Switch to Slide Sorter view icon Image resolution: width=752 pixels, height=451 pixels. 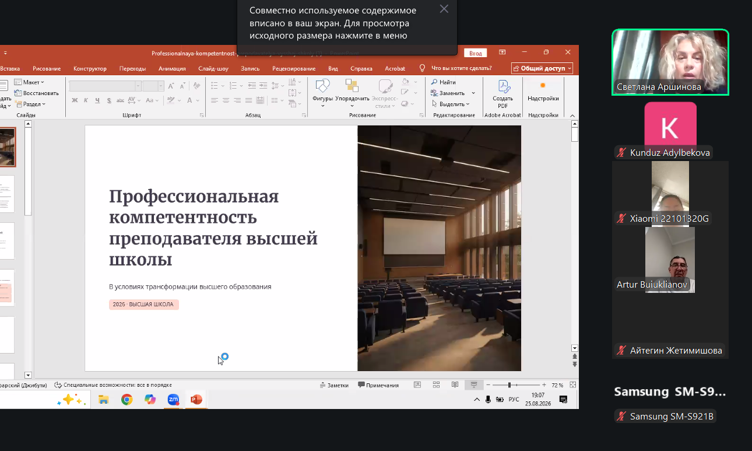click(x=436, y=385)
